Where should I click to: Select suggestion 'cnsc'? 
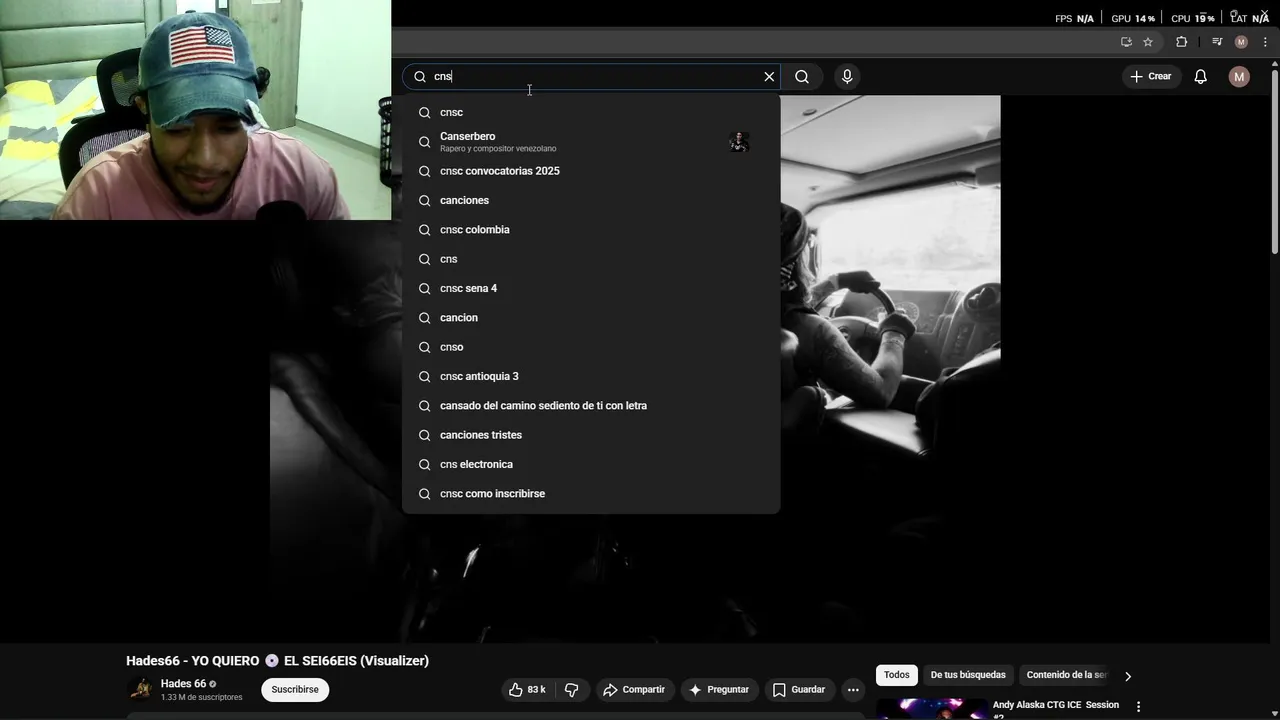click(591, 112)
